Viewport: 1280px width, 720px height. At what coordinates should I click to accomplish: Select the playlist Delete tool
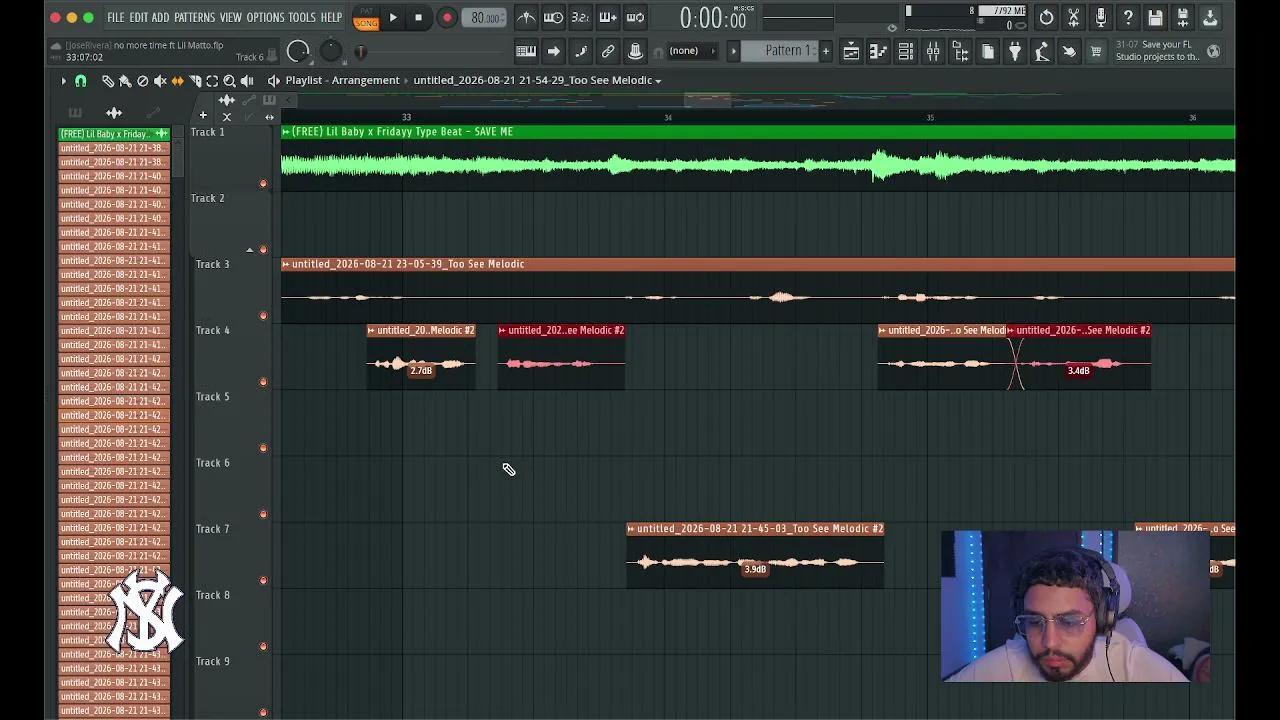click(x=142, y=81)
